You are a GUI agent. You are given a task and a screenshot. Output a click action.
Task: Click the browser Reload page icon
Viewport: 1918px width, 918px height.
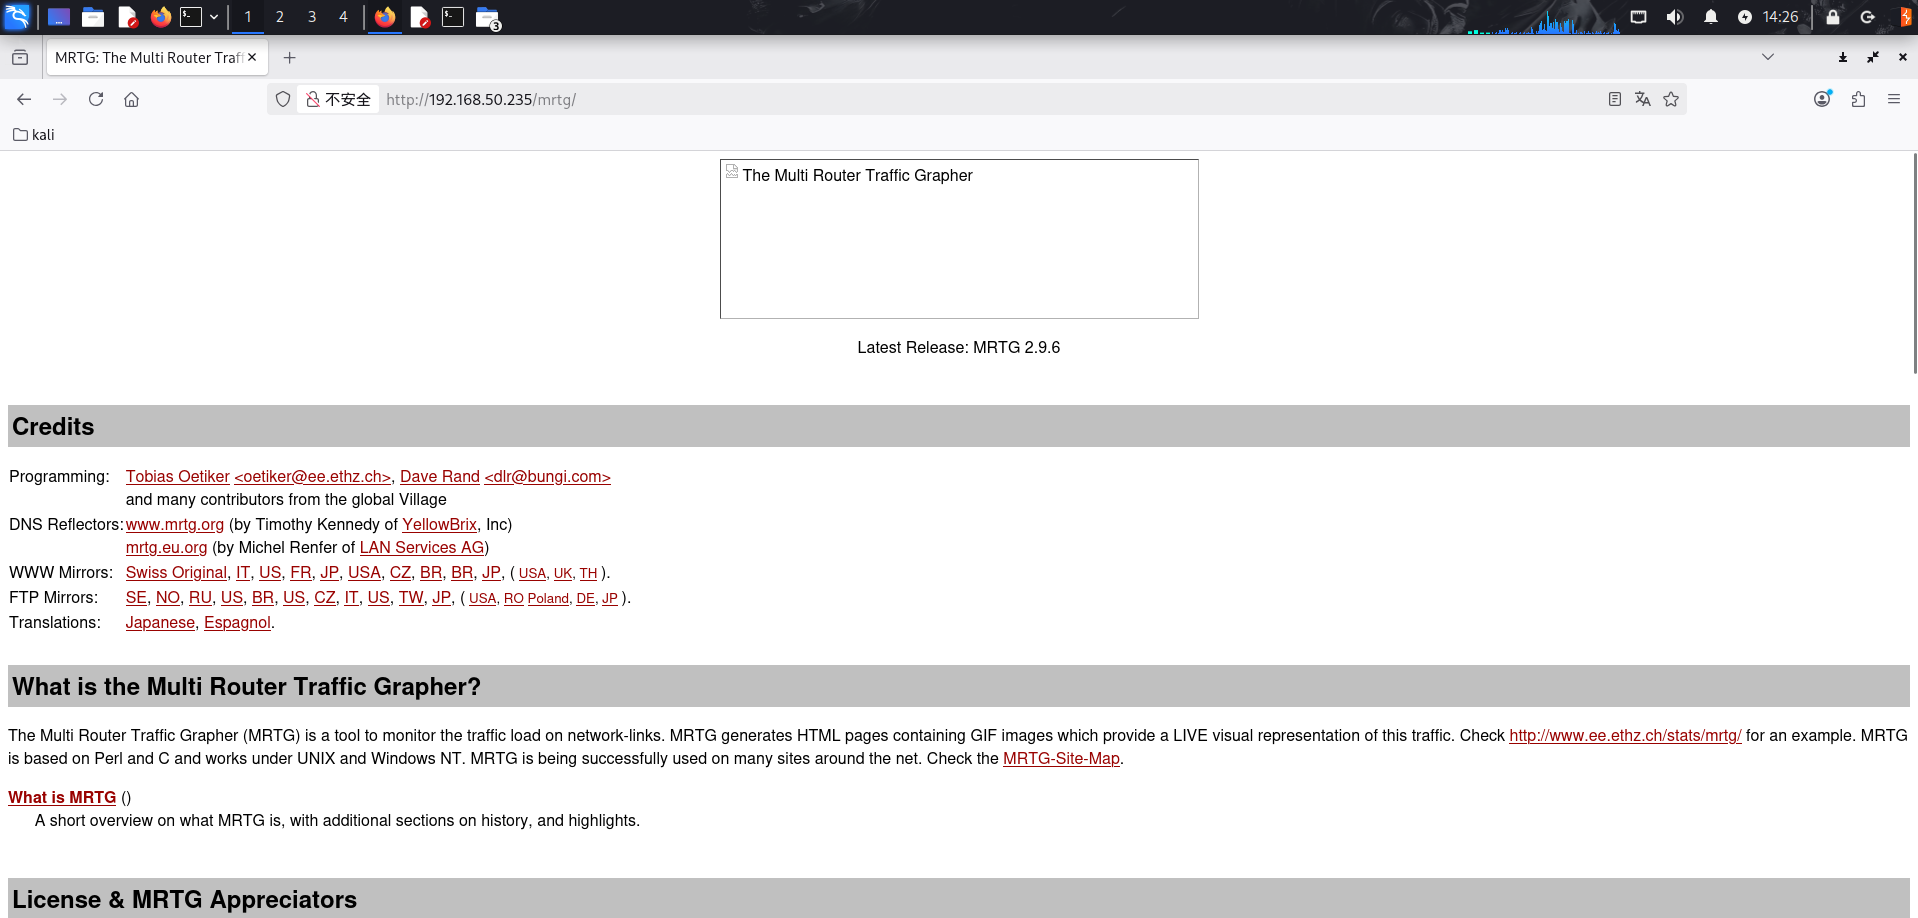(x=96, y=99)
